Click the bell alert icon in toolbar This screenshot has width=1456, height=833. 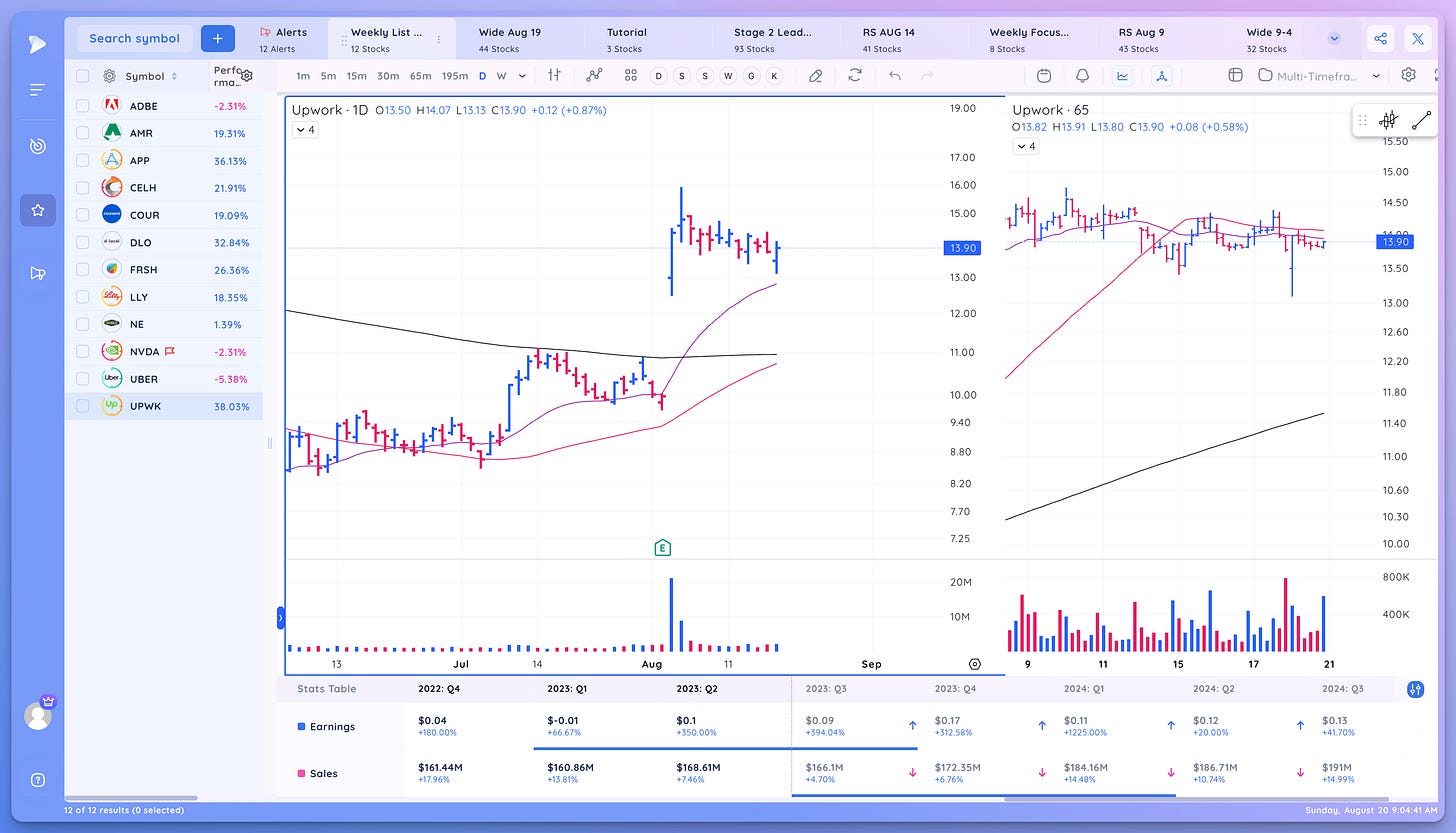click(1083, 75)
